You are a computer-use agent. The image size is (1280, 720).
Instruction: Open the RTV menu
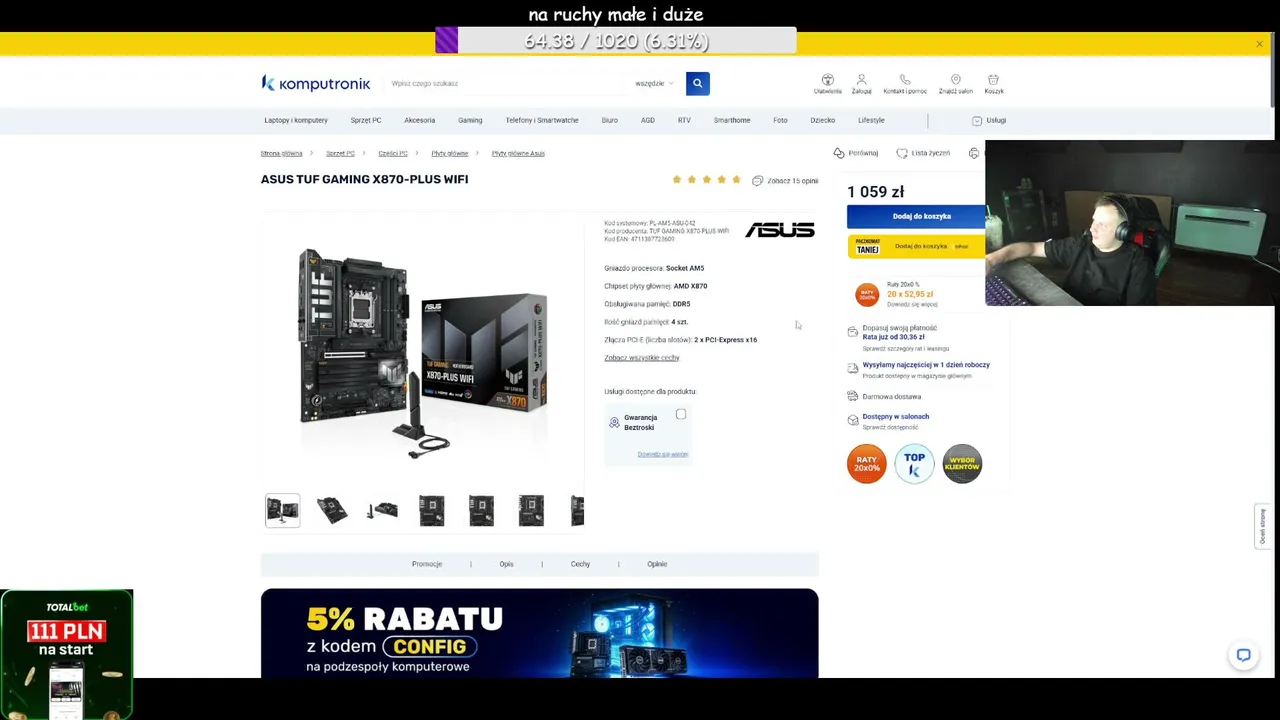point(684,120)
